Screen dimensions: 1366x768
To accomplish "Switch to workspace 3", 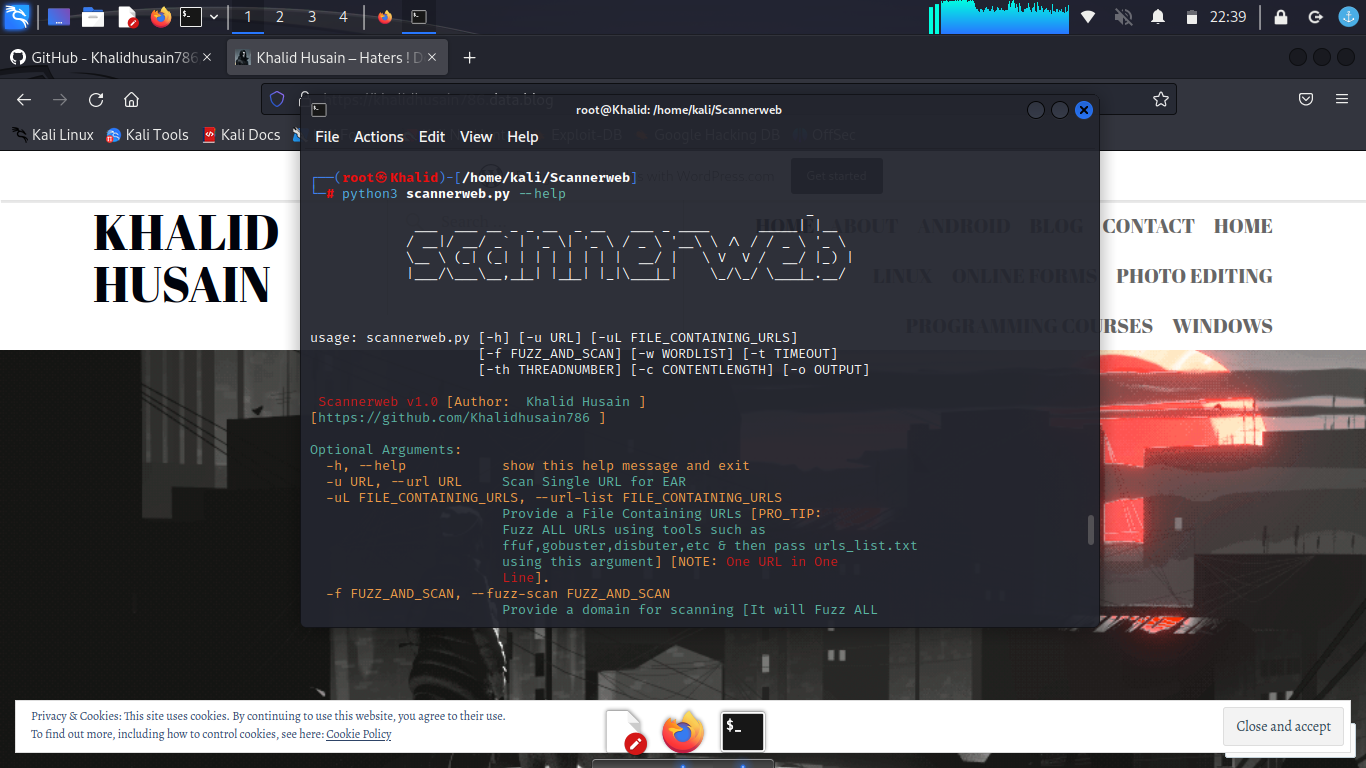I will click(312, 17).
